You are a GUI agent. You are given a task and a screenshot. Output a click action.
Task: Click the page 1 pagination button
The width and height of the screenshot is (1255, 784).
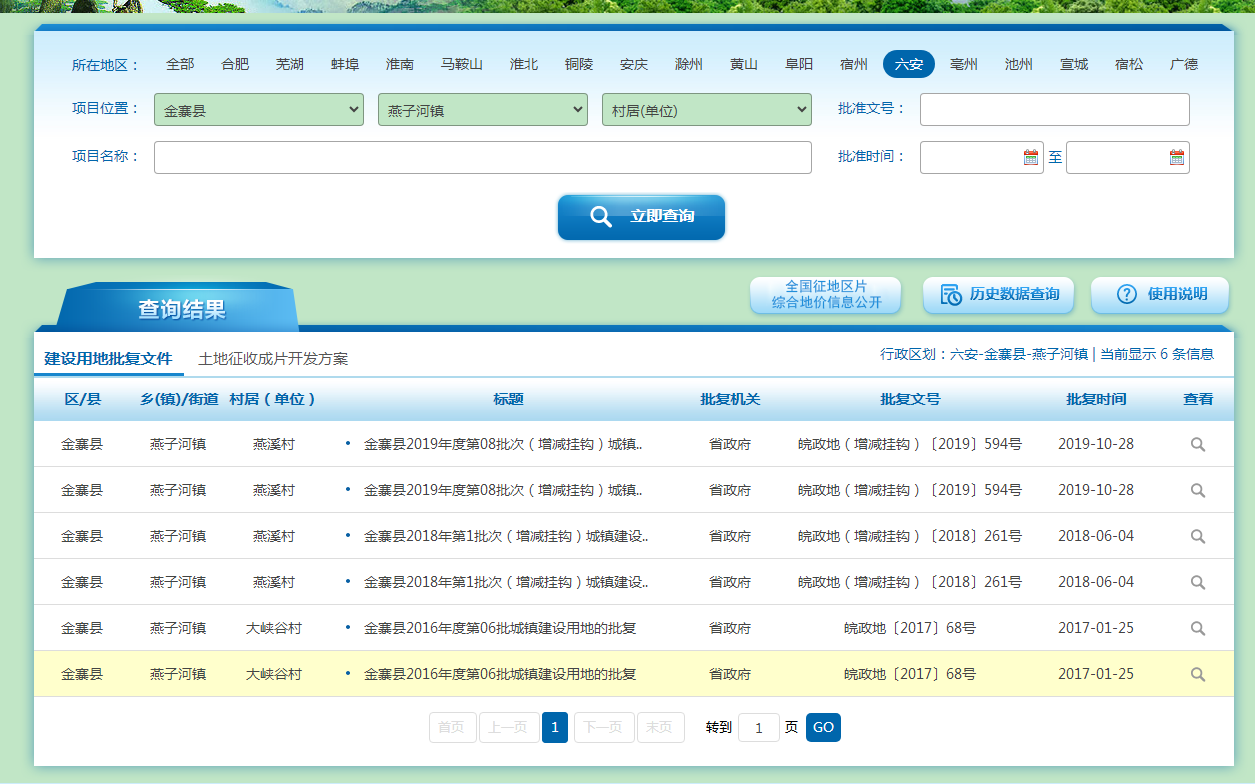pyautogui.click(x=555, y=727)
